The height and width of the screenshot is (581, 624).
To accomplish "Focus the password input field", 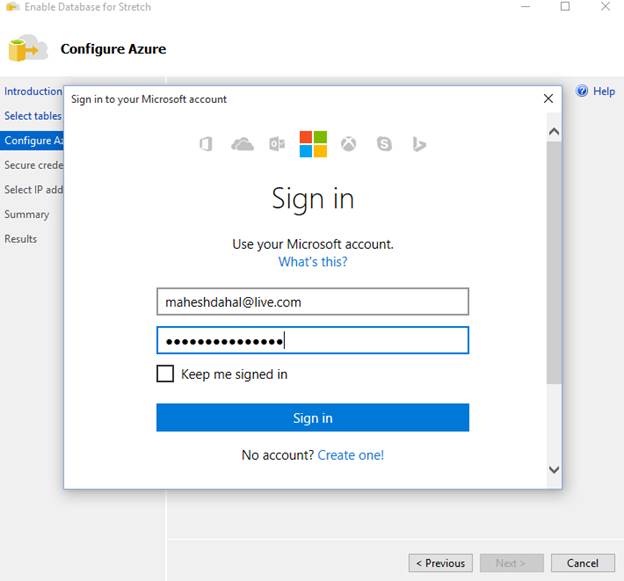I will click(x=313, y=340).
